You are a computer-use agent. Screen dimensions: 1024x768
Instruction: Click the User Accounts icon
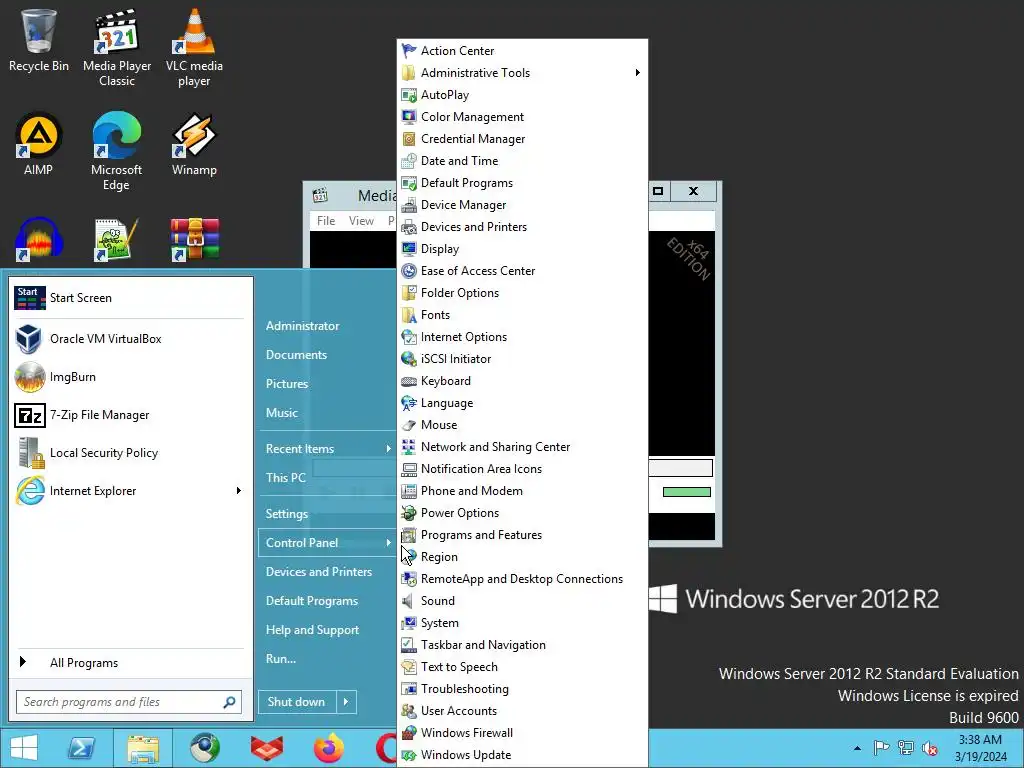point(409,711)
